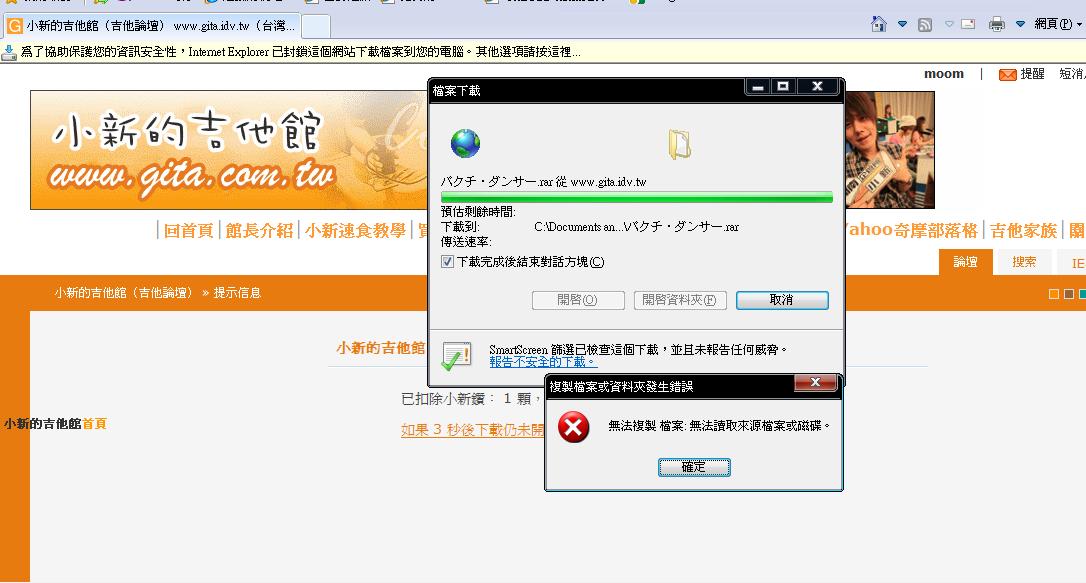This screenshot has width=1086, height=583.
Task: Click the 提示信息 breadcrumb text
Action: tap(237, 293)
